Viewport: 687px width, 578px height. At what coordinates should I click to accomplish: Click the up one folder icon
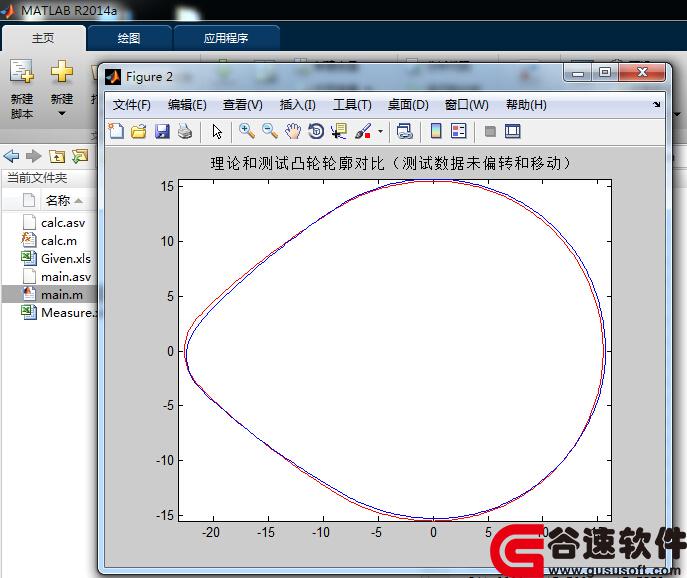57,156
